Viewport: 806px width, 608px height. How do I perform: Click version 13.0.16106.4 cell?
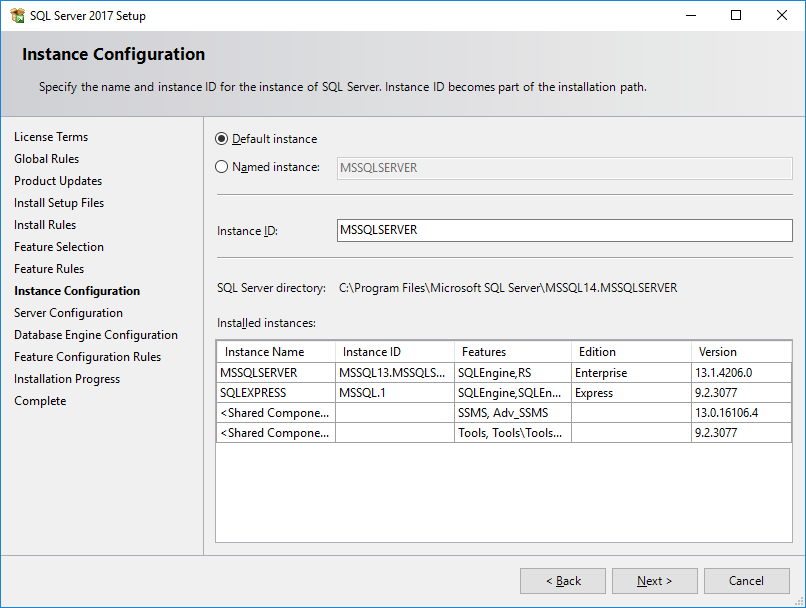point(741,413)
